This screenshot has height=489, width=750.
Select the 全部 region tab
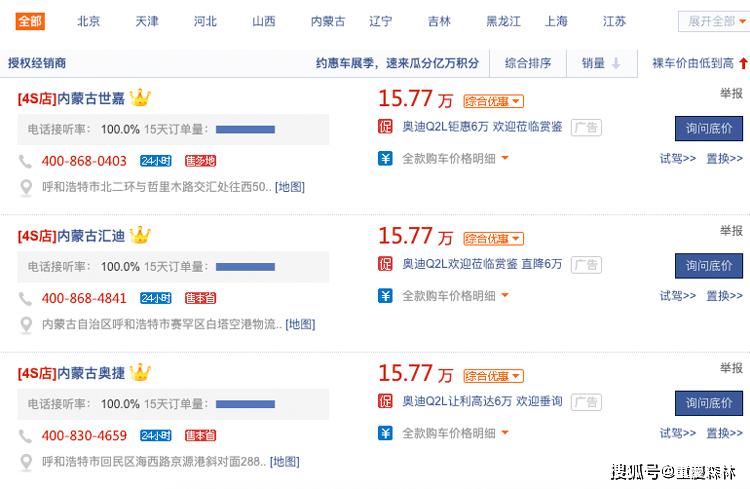(30, 21)
